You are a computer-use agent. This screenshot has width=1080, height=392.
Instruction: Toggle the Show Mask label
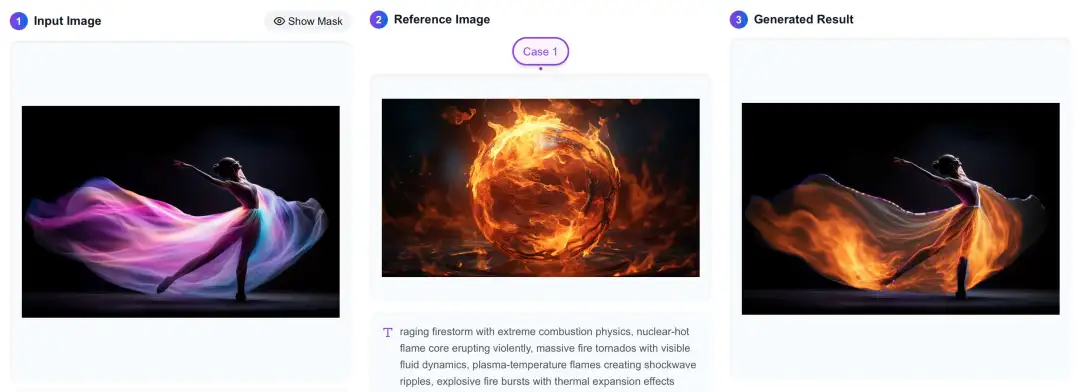(x=315, y=21)
